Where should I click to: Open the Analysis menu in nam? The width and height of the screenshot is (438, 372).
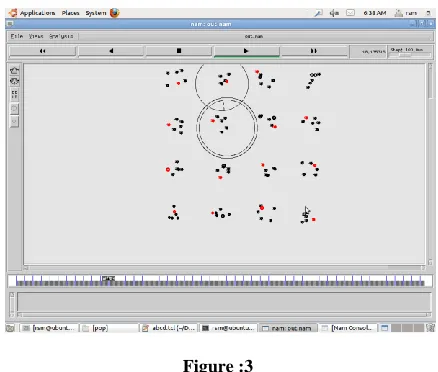point(61,36)
